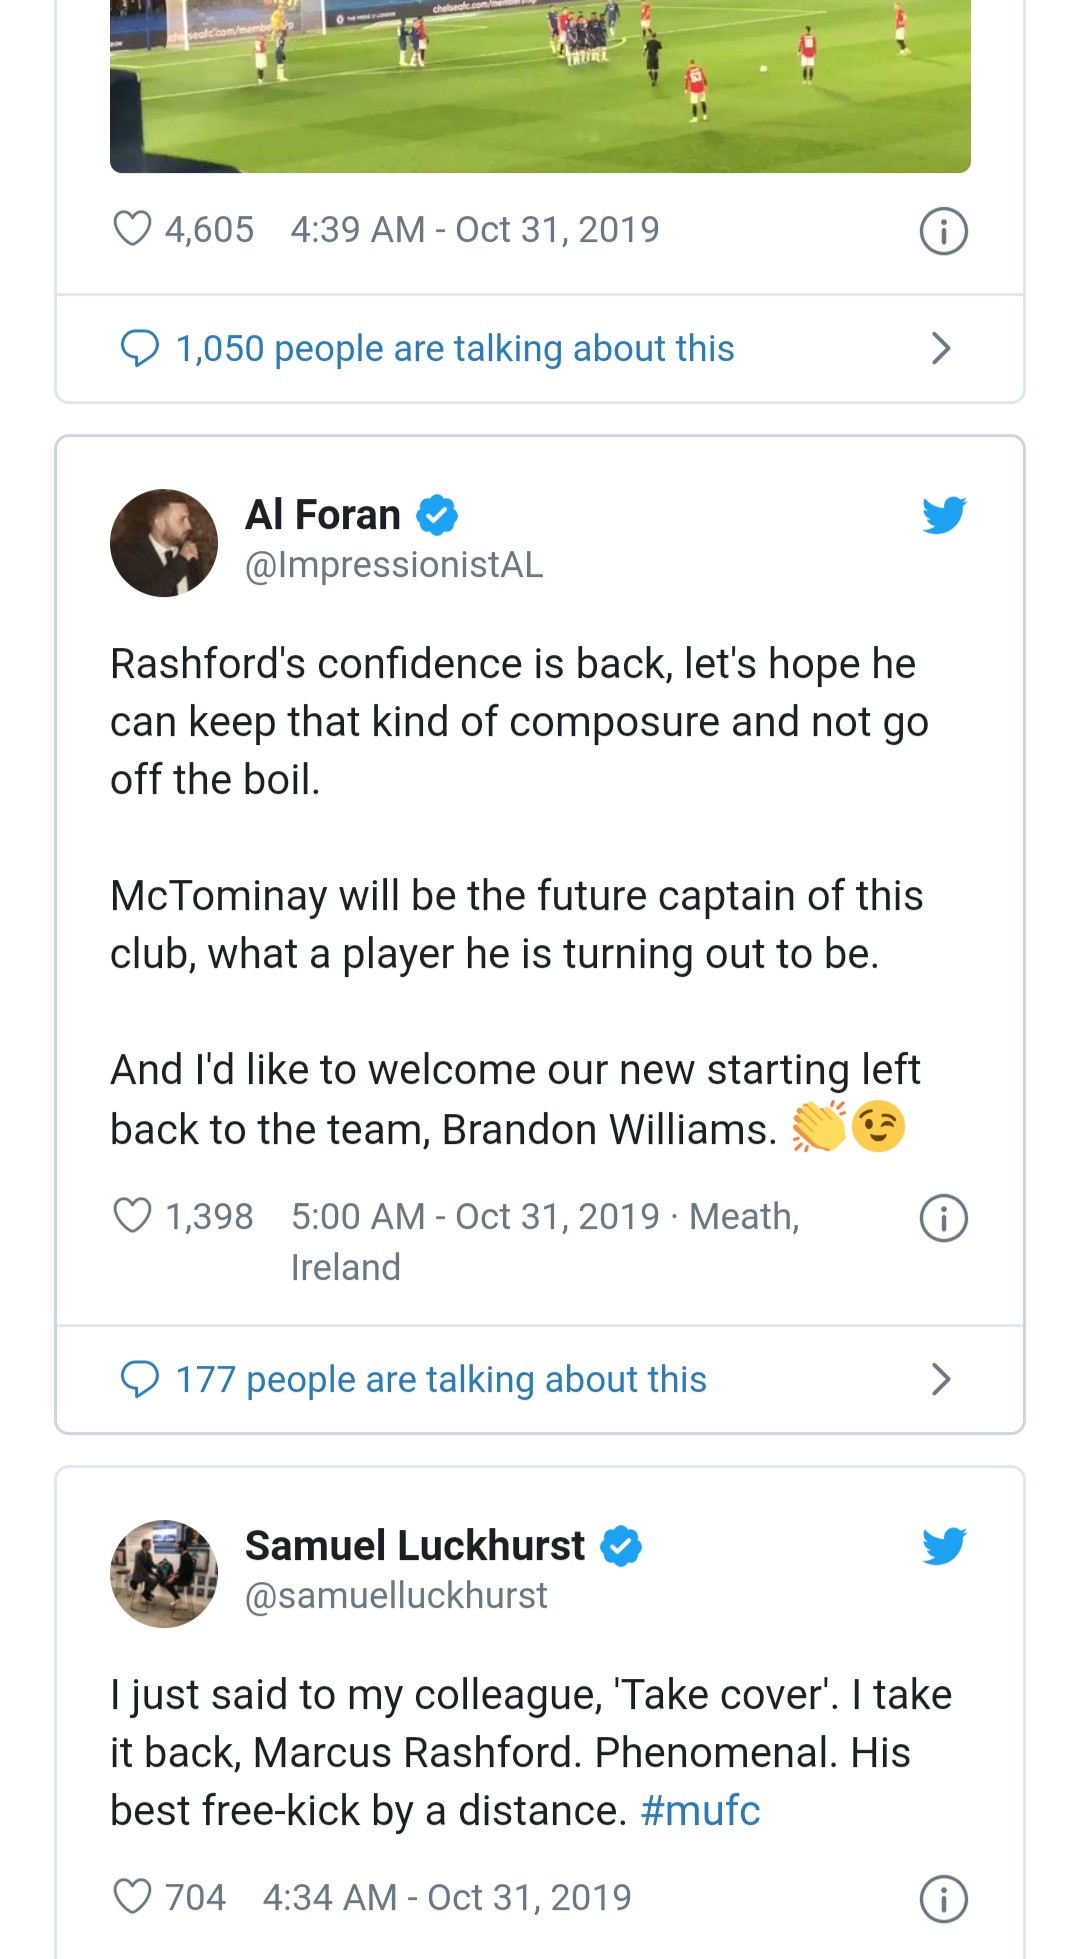Click the Twitter bird icon on Al Foran's tweet
This screenshot has height=1959, width=1080.
pyautogui.click(x=943, y=516)
